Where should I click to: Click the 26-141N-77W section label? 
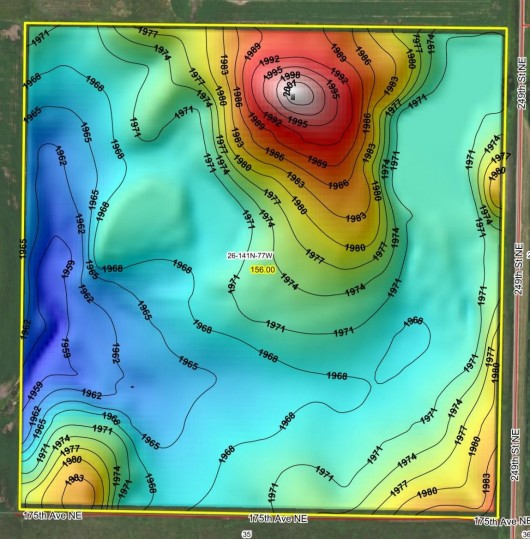coord(250,256)
